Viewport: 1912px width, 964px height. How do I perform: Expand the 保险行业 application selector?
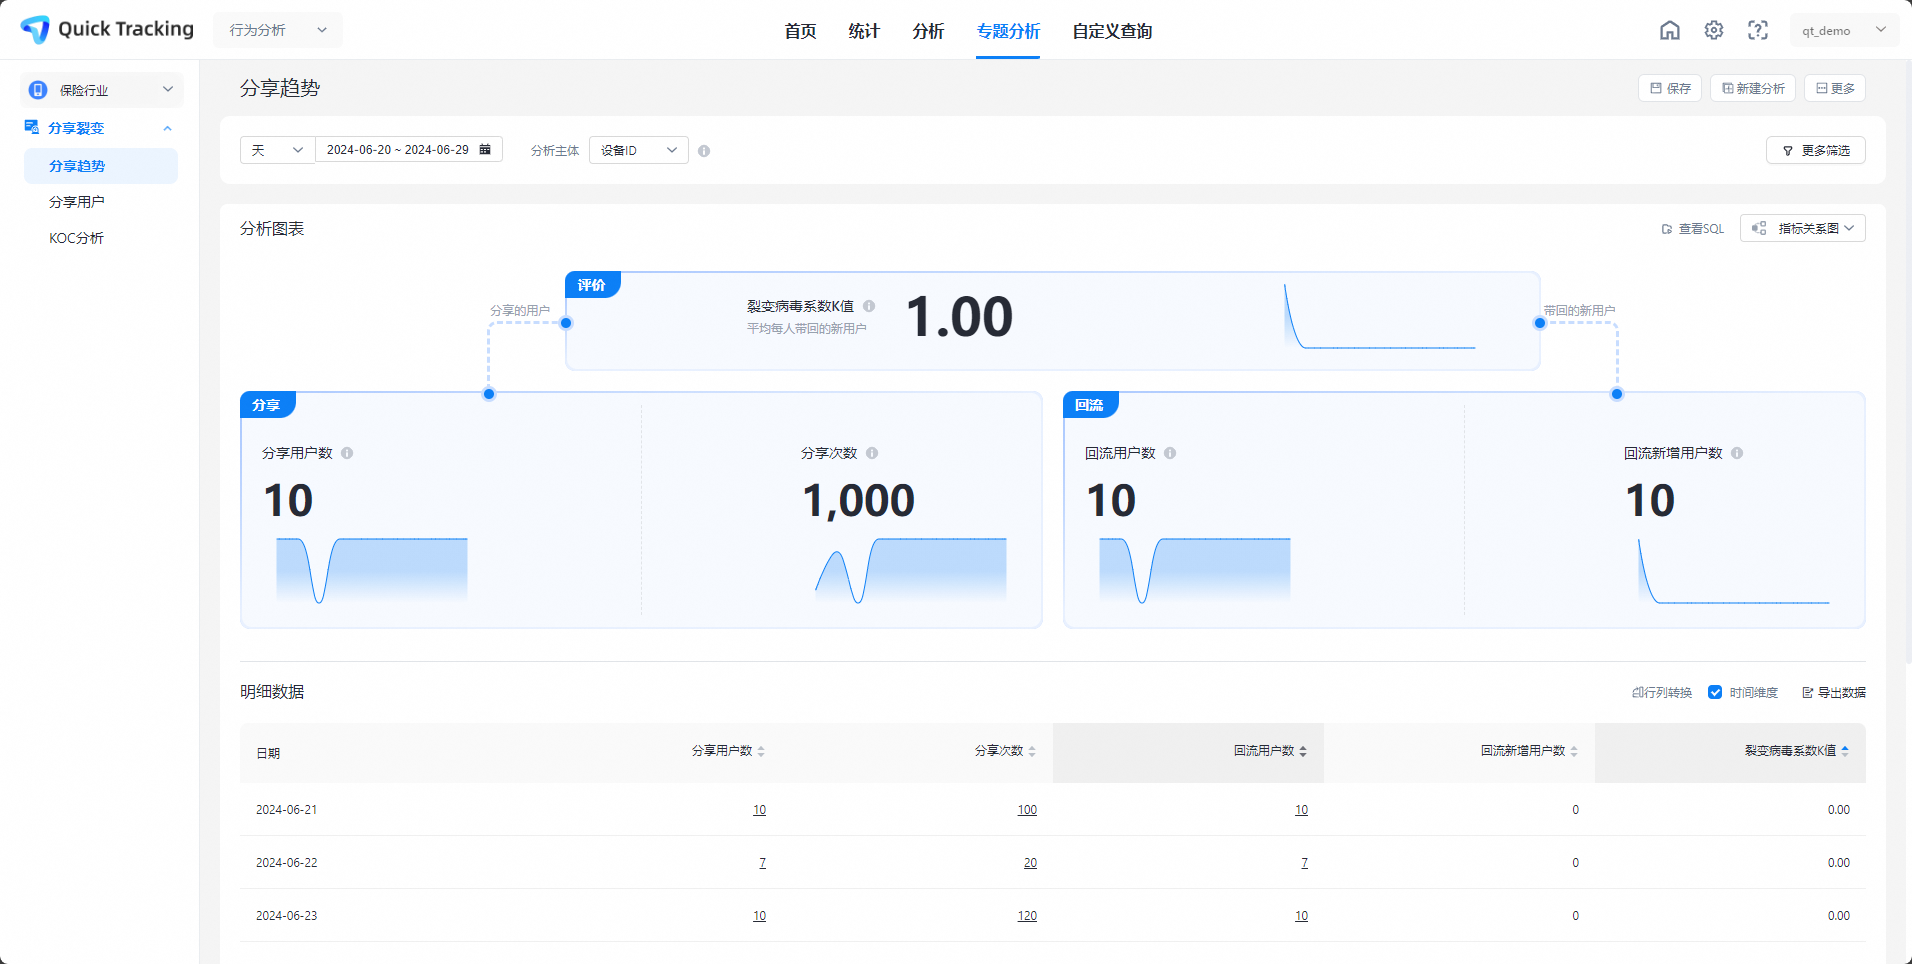(102, 90)
